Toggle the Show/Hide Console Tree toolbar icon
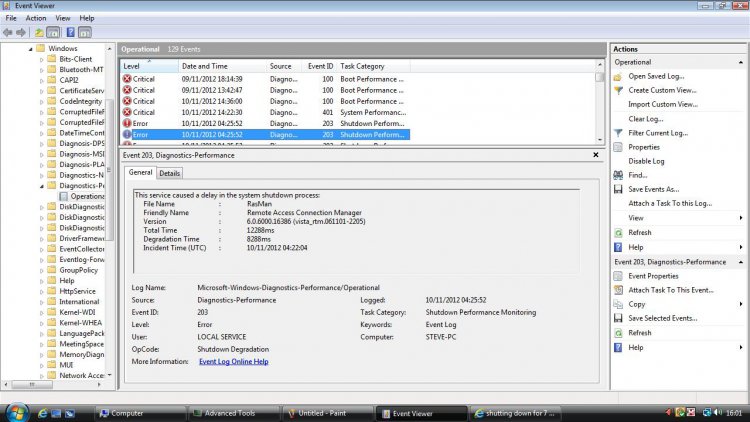The width and height of the screenshot is (750, 422). 53,33
